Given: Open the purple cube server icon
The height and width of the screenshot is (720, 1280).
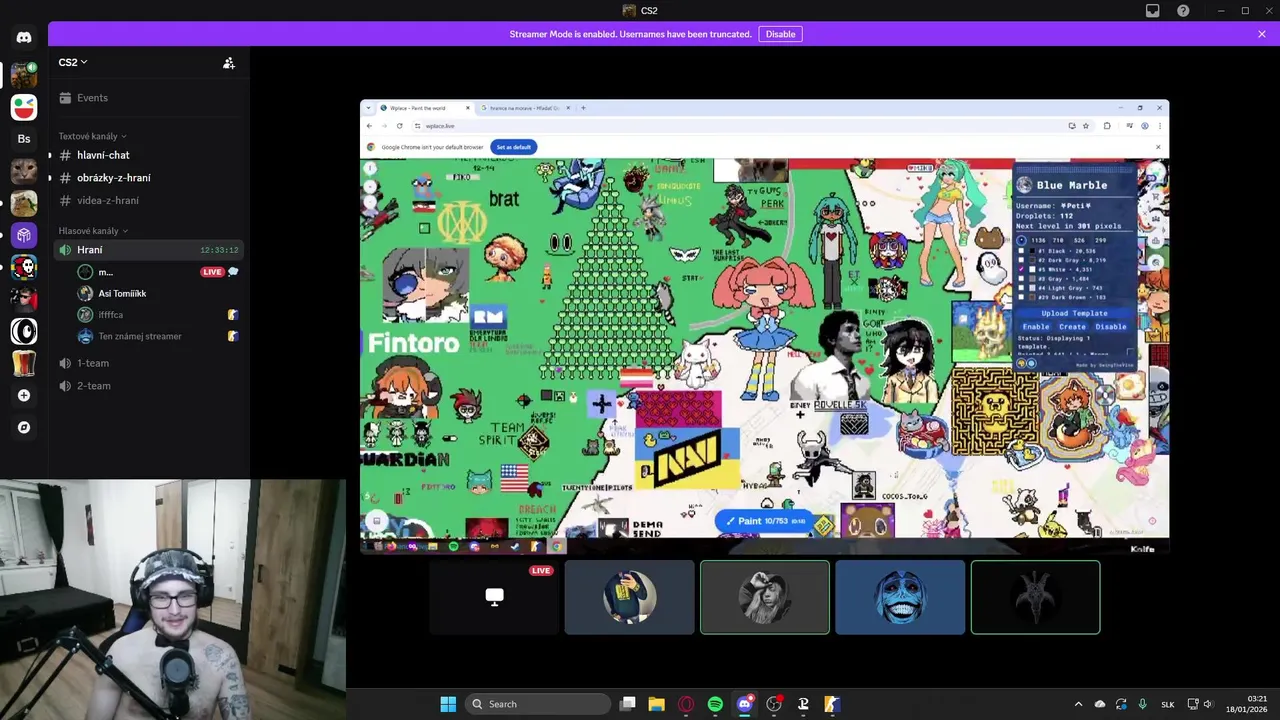Looking at the screenshot, I should click(24, 235).
